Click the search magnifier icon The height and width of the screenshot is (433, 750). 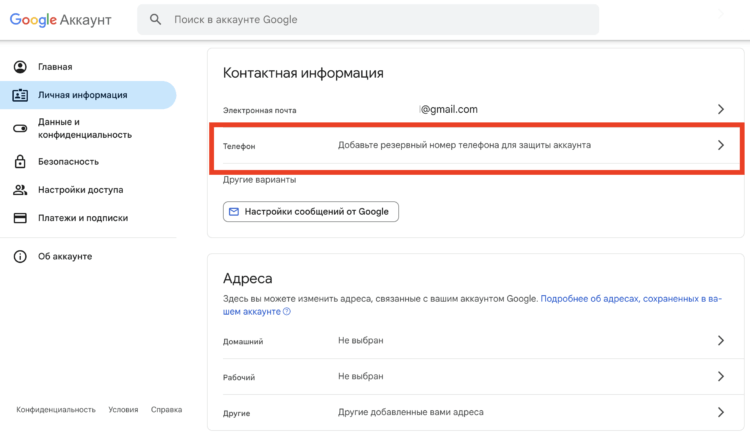point(155,20)
